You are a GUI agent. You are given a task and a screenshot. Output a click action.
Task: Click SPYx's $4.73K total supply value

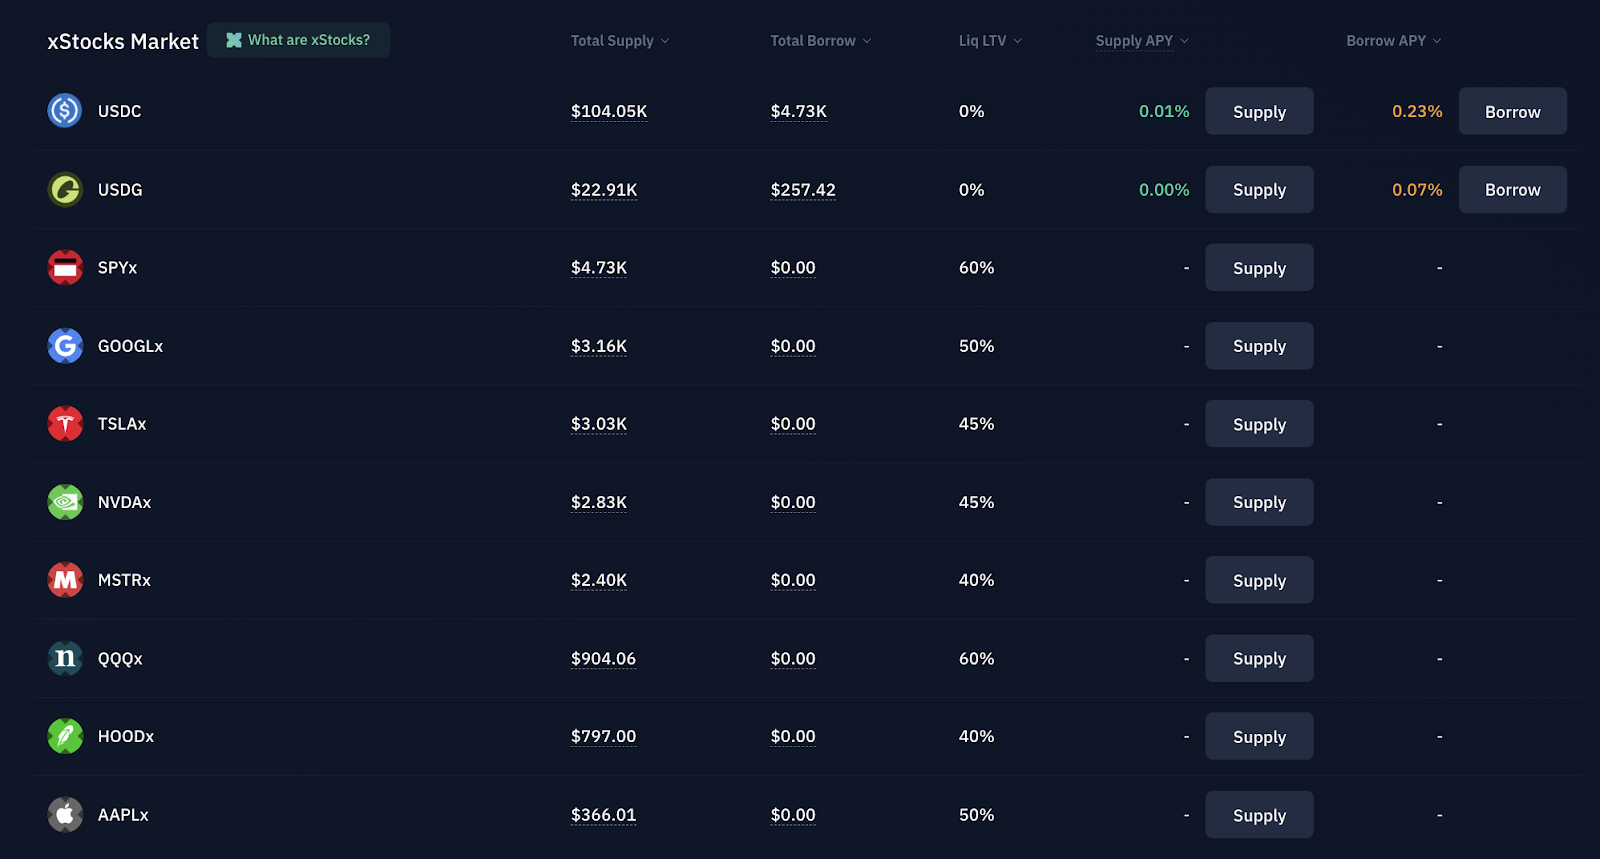click(599, 267)
